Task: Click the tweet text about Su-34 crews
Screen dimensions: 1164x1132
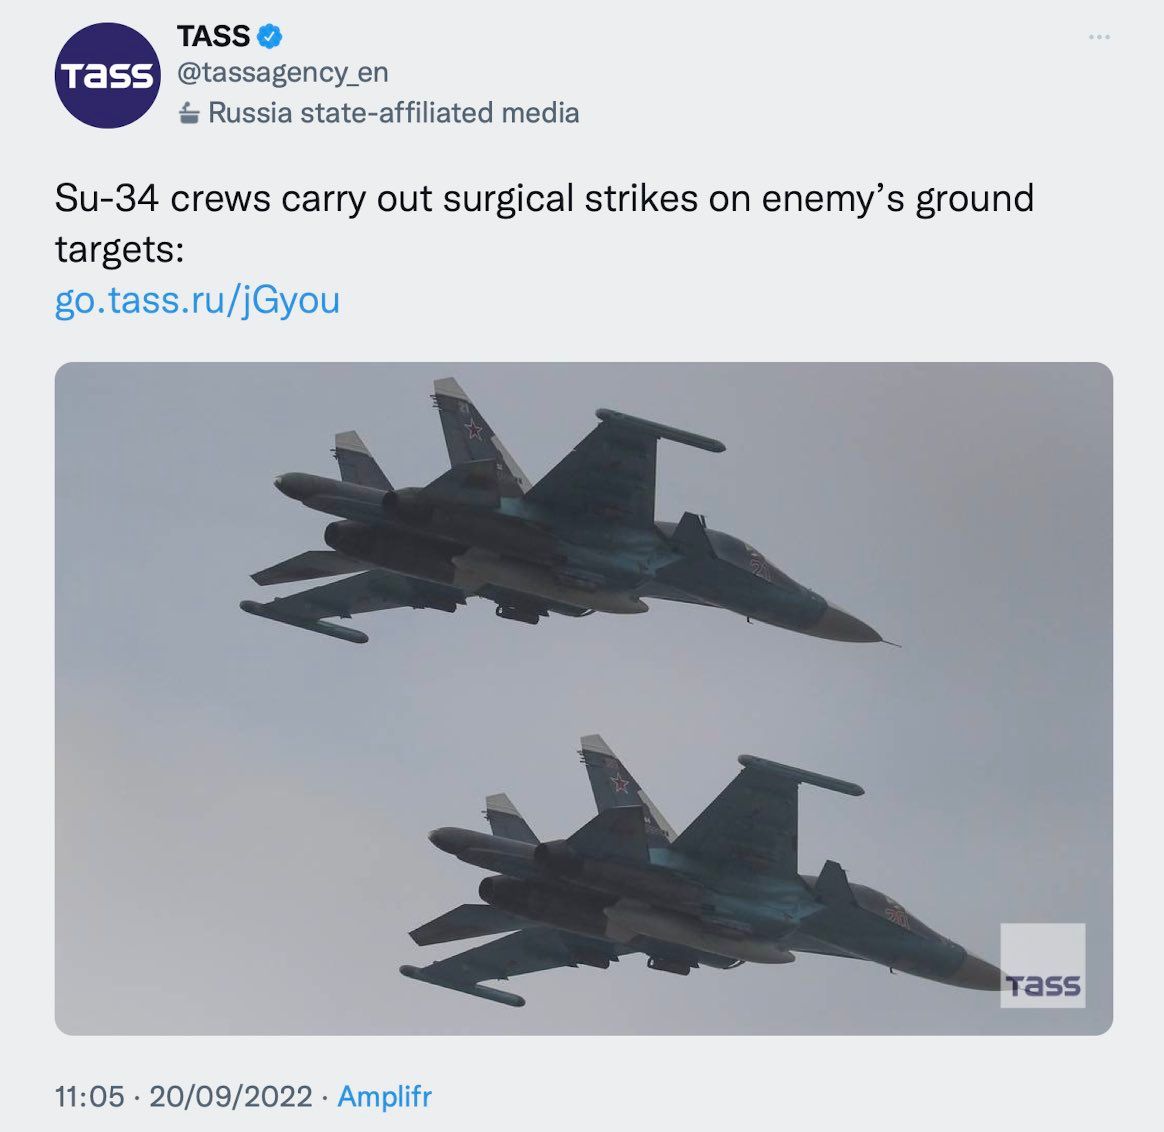Action: (x=544, y=199)
